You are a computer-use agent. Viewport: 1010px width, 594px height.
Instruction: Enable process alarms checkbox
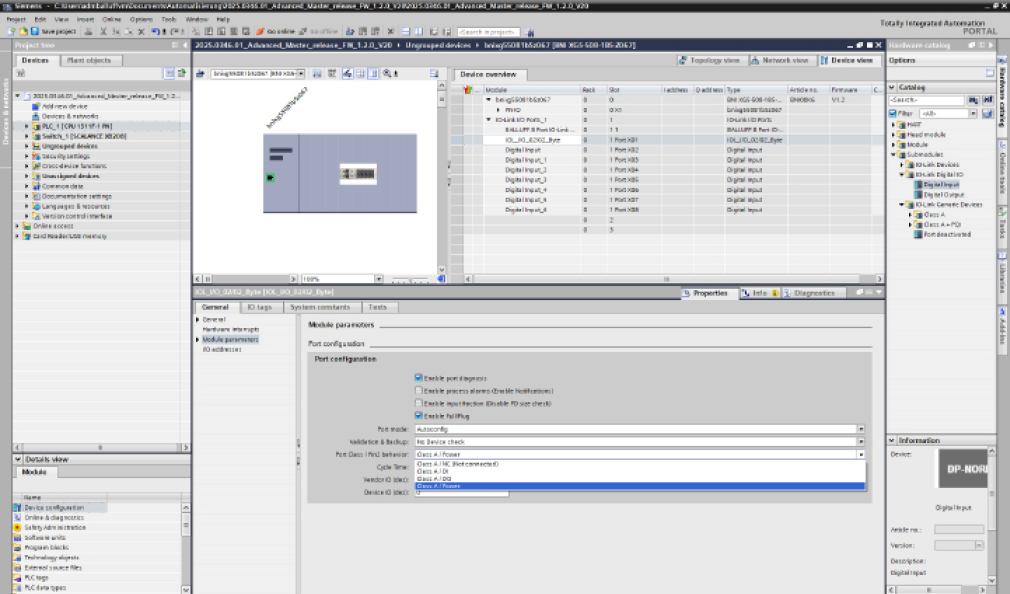point(419,391)
